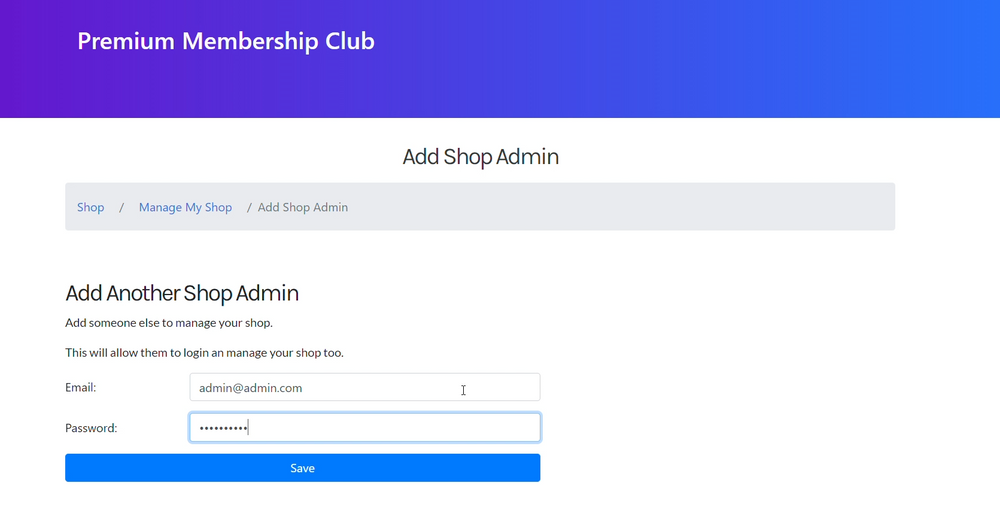Click the admin@admin.com text in Email
The height and width of the screenshot is (519, 1000).
251,388
